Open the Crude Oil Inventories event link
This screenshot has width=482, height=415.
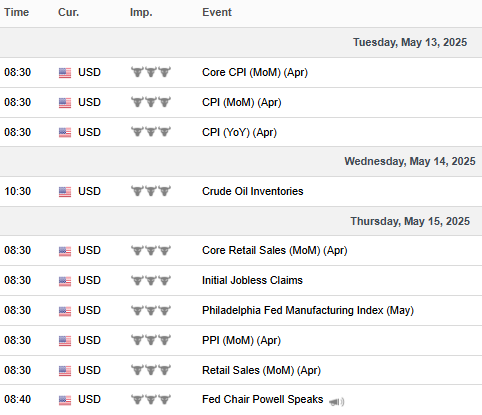[x=253, y=191]
